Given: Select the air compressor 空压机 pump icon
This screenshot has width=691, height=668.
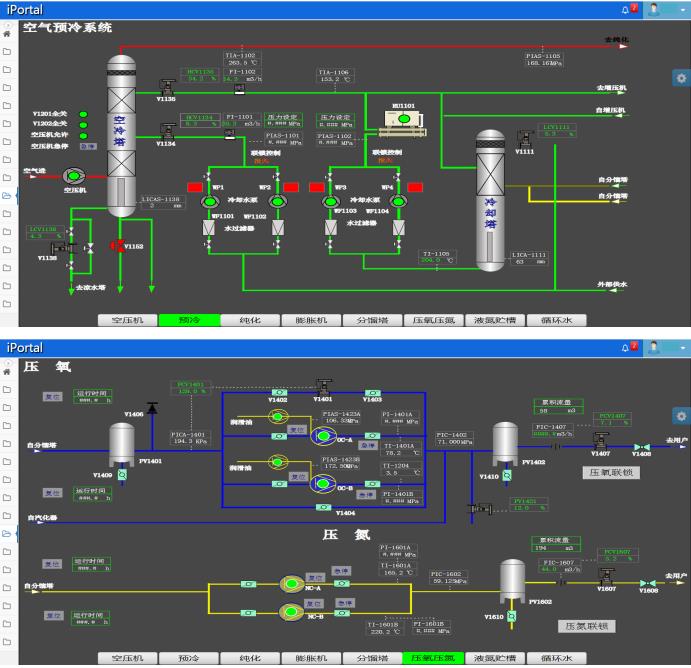Looking at the screenshot, I should pyautogui.click(x=73, y=176).
